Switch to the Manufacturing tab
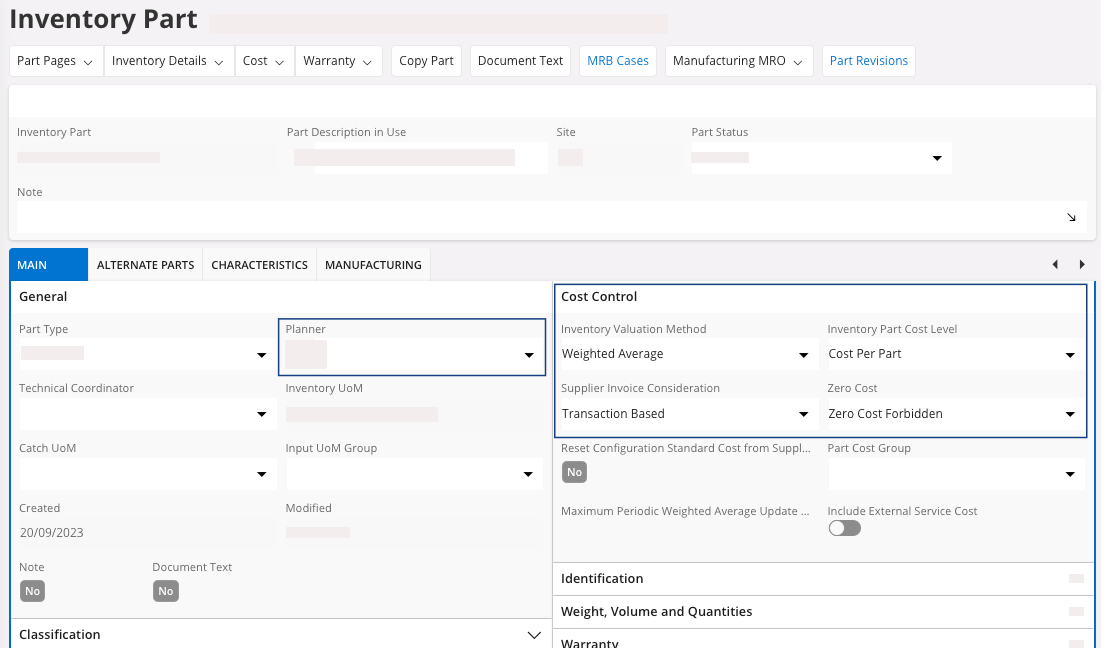Viewport: 1104px width, 648px height. 373,265
